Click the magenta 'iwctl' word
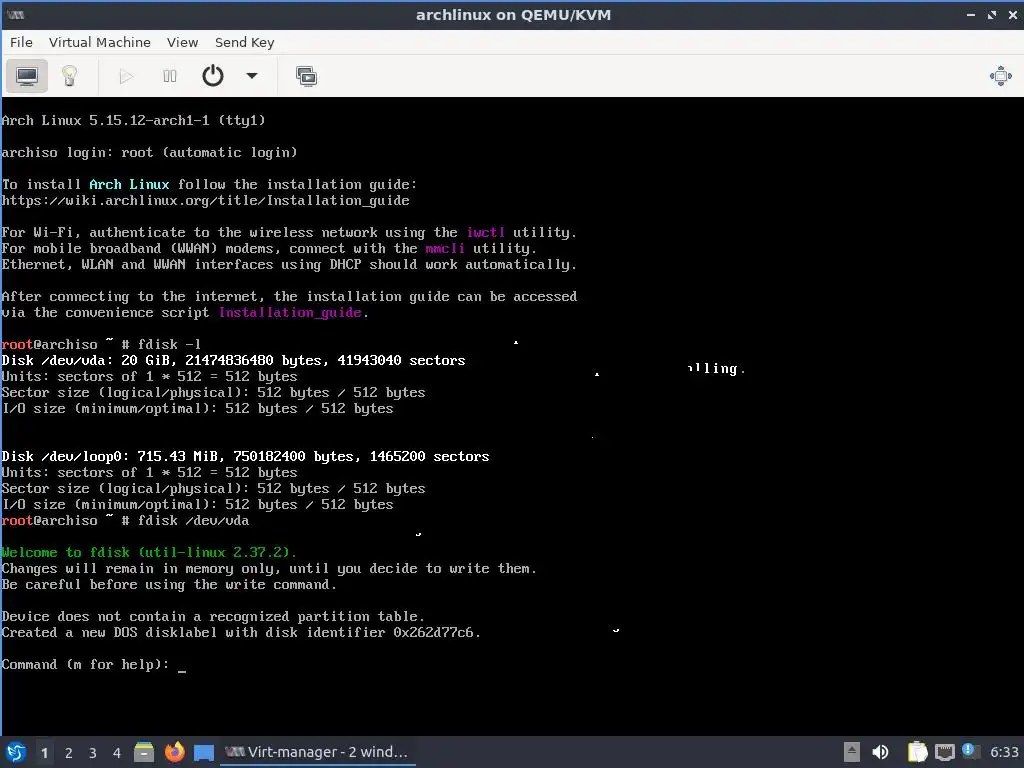Image resolution: width=1024 pixels, height=768 pixels. tap(485, 232)
